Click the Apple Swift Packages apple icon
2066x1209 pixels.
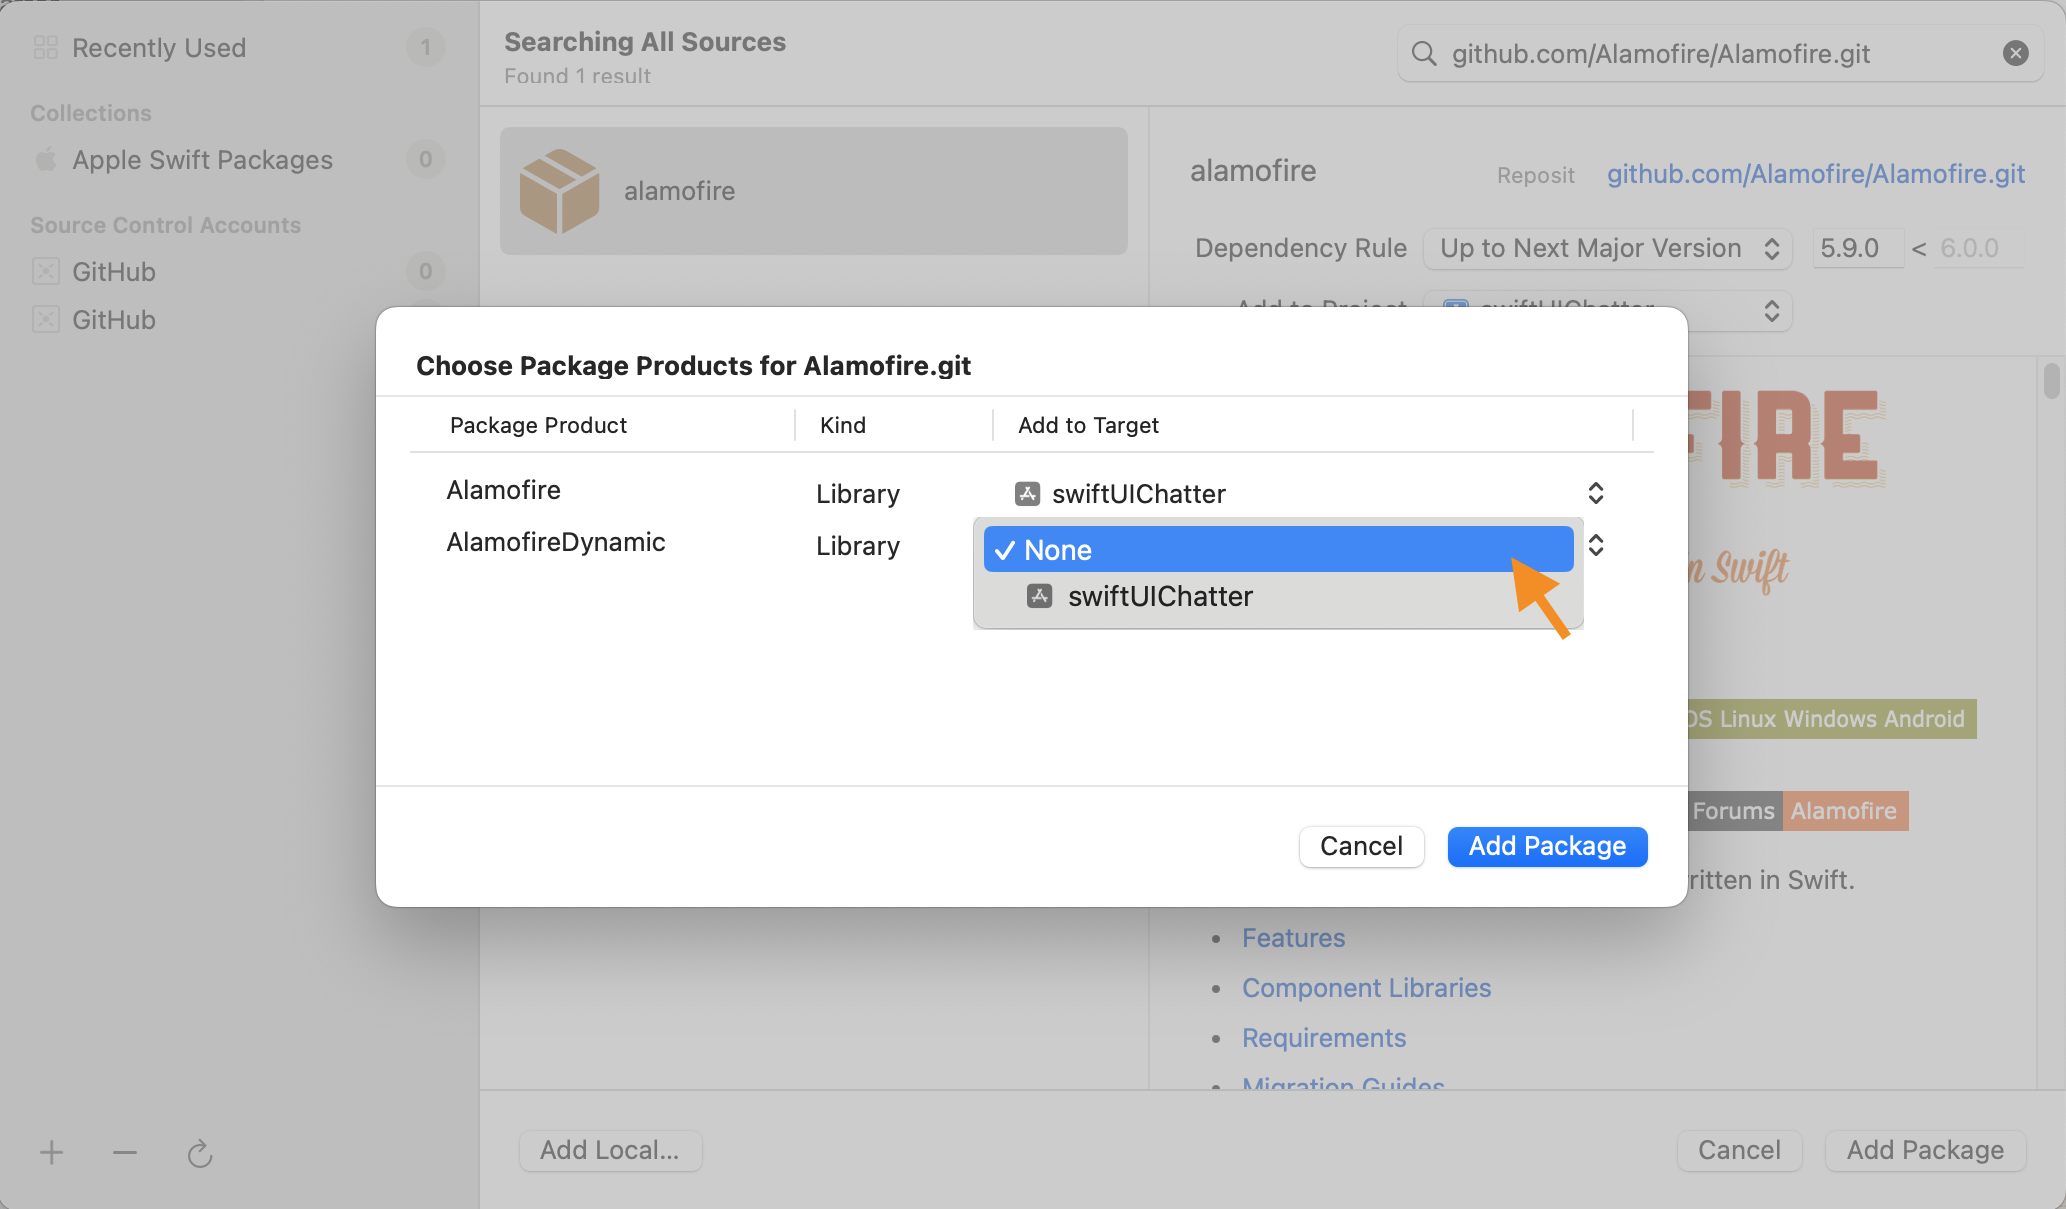click(46, 160)
